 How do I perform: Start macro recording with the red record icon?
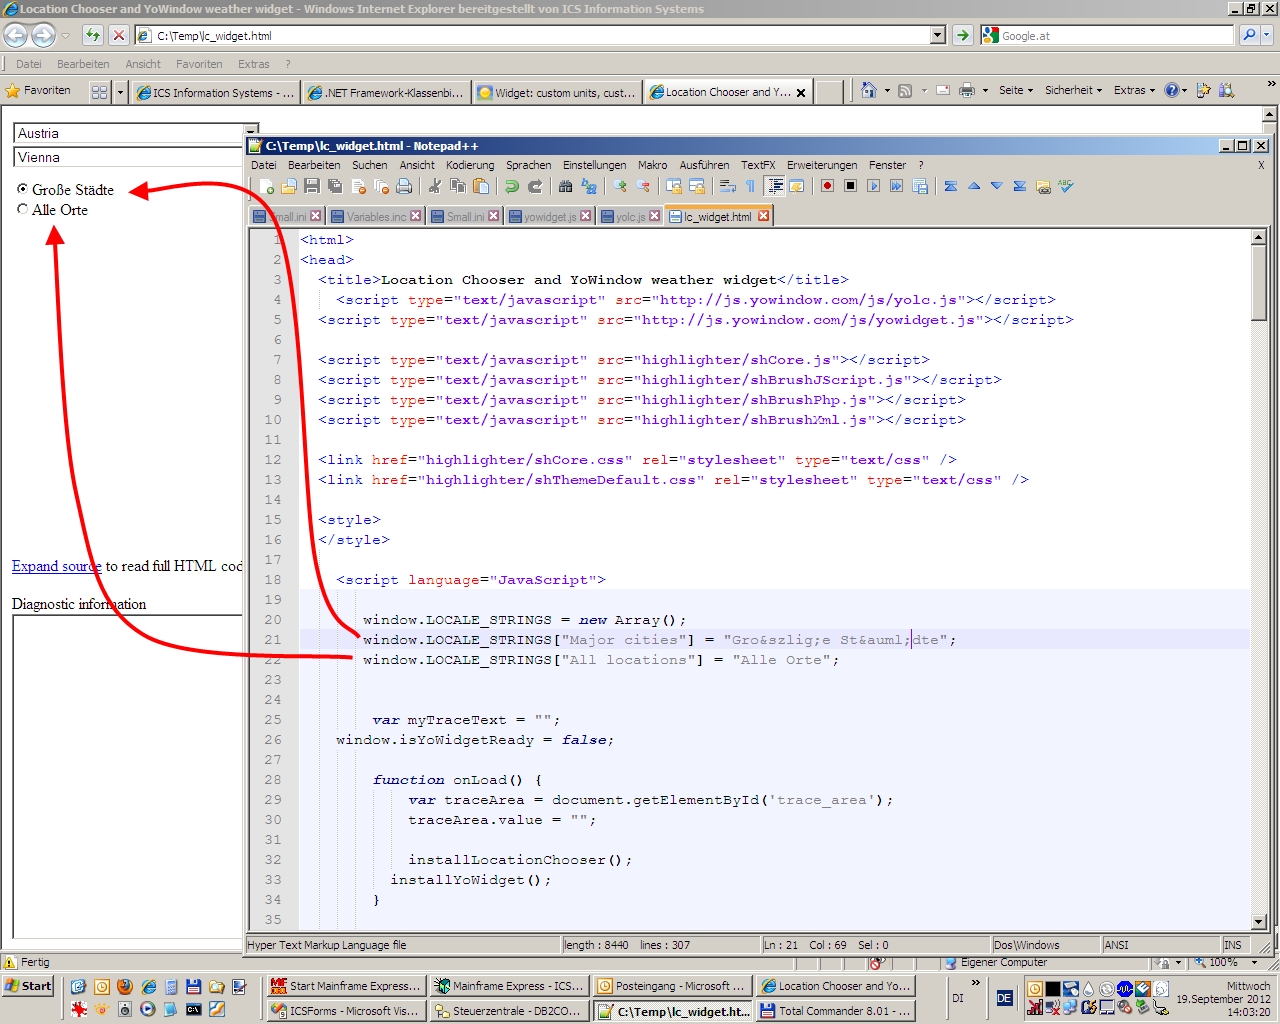[827, 187]
